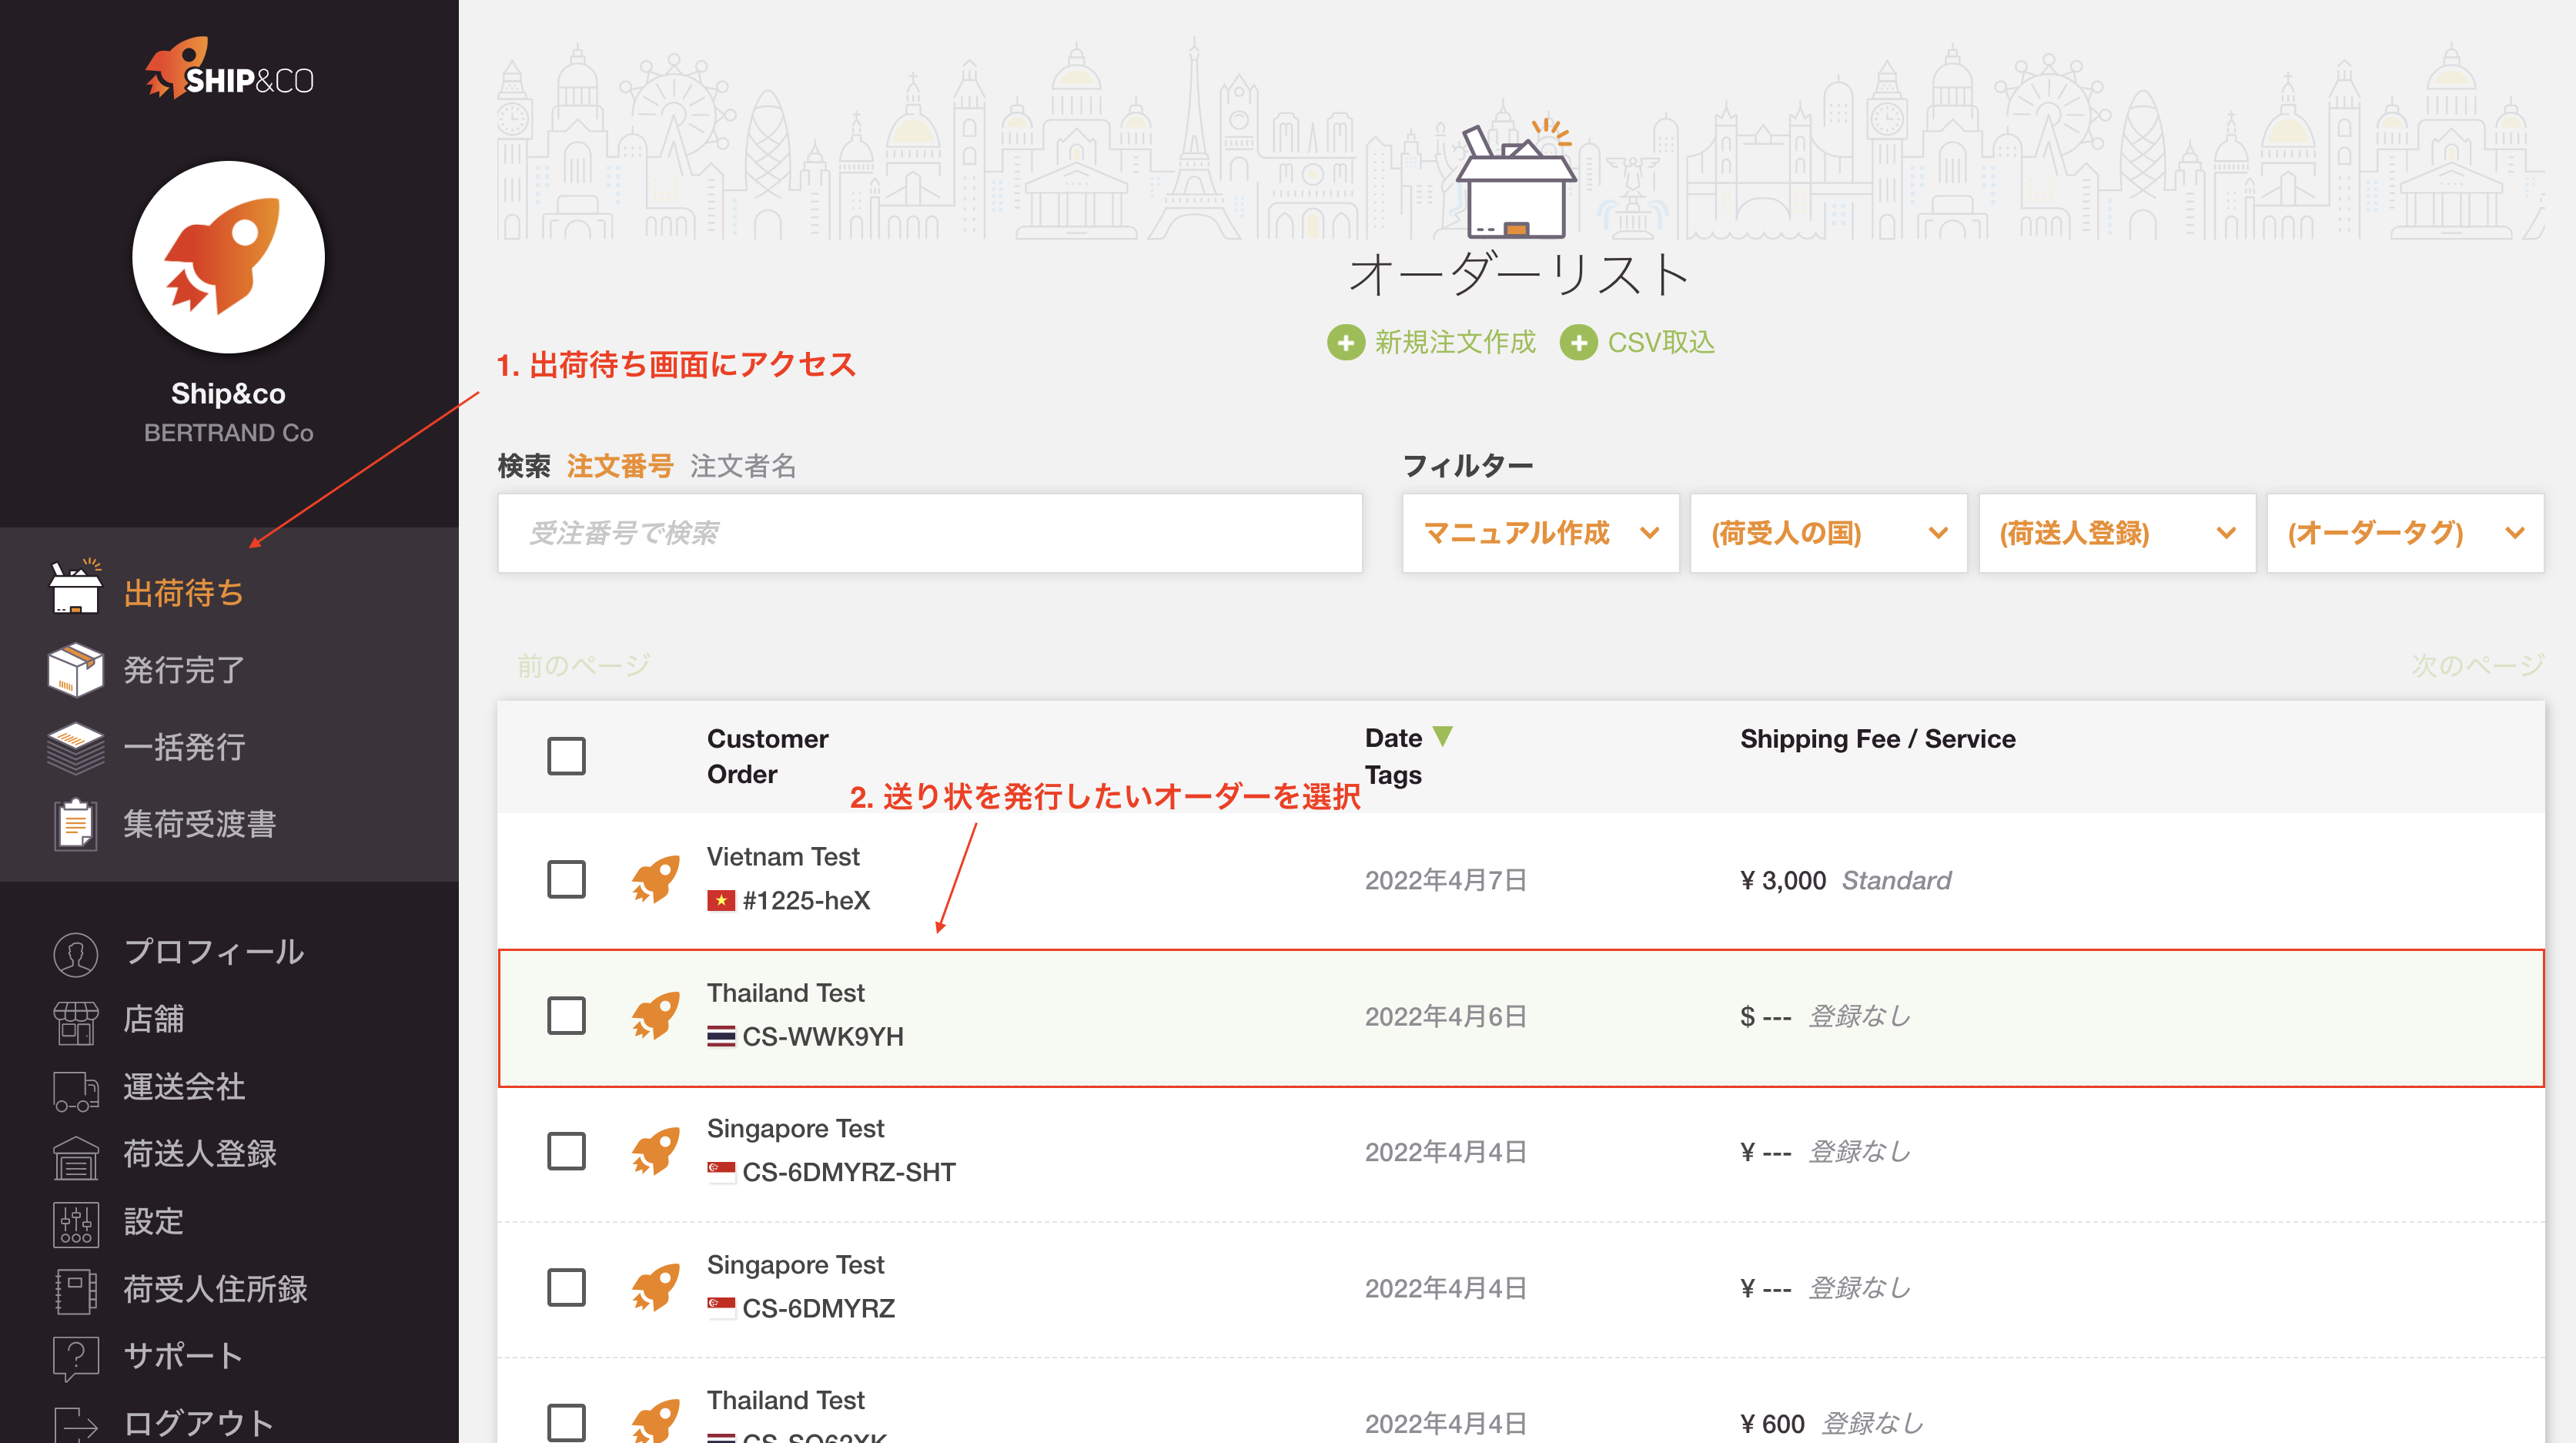This screenshot has height=1443, width=2576.
Task: Click the 受注番号で検索 search field
Action: (930, 533)
